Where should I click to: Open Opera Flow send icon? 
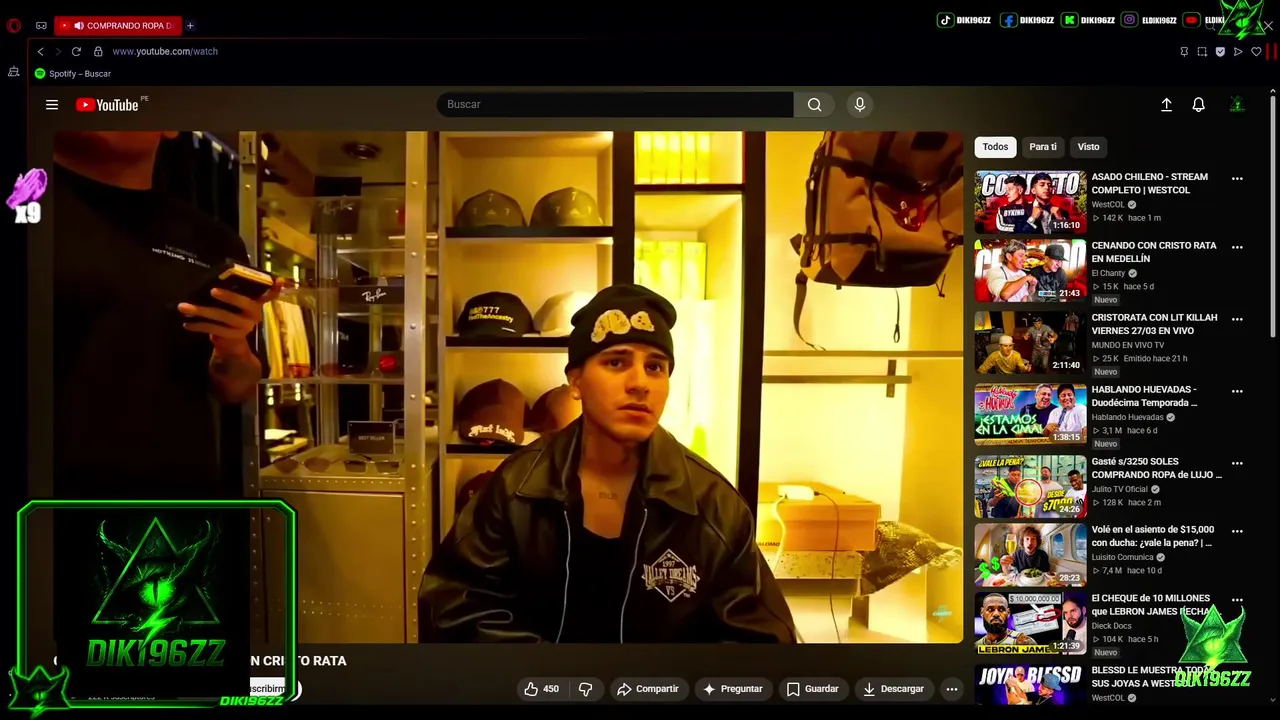(1238, 51)
